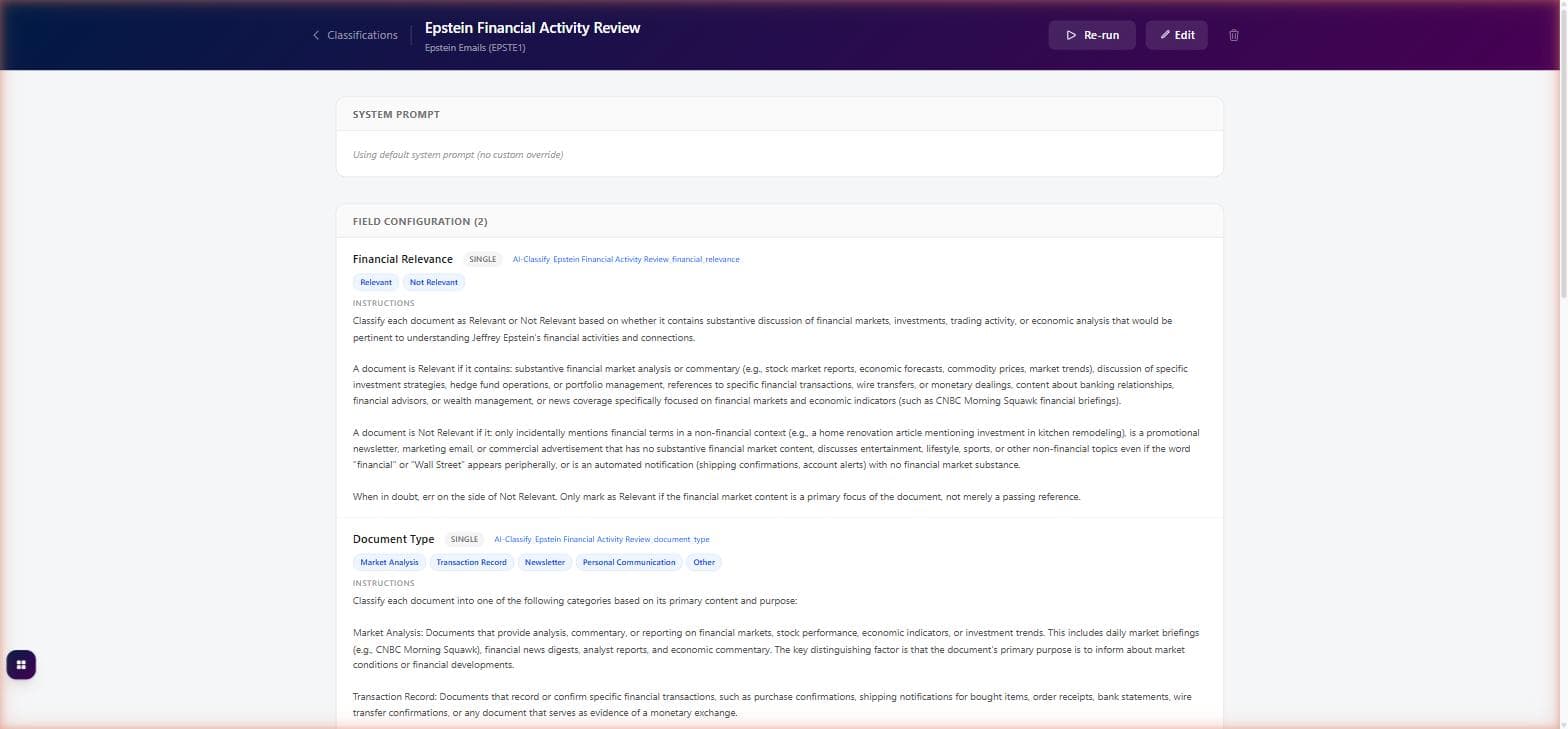Click the back chevron beside Classifications

(x=316, y=35)
